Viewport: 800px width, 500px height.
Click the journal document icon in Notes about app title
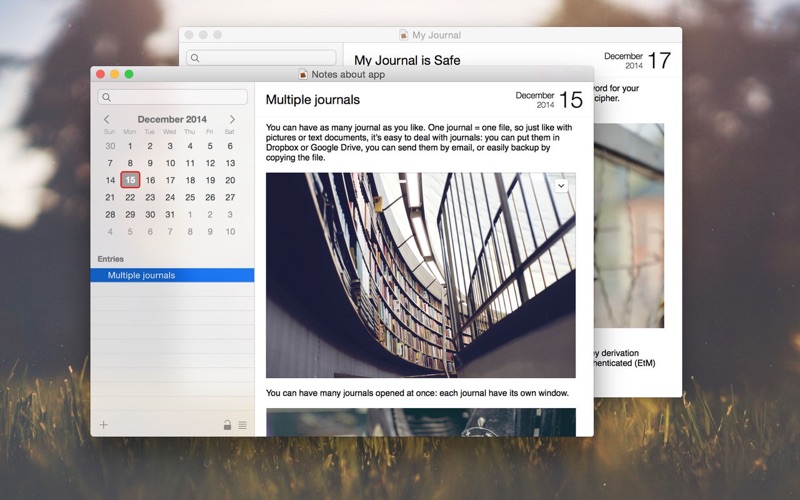point(303,74)
